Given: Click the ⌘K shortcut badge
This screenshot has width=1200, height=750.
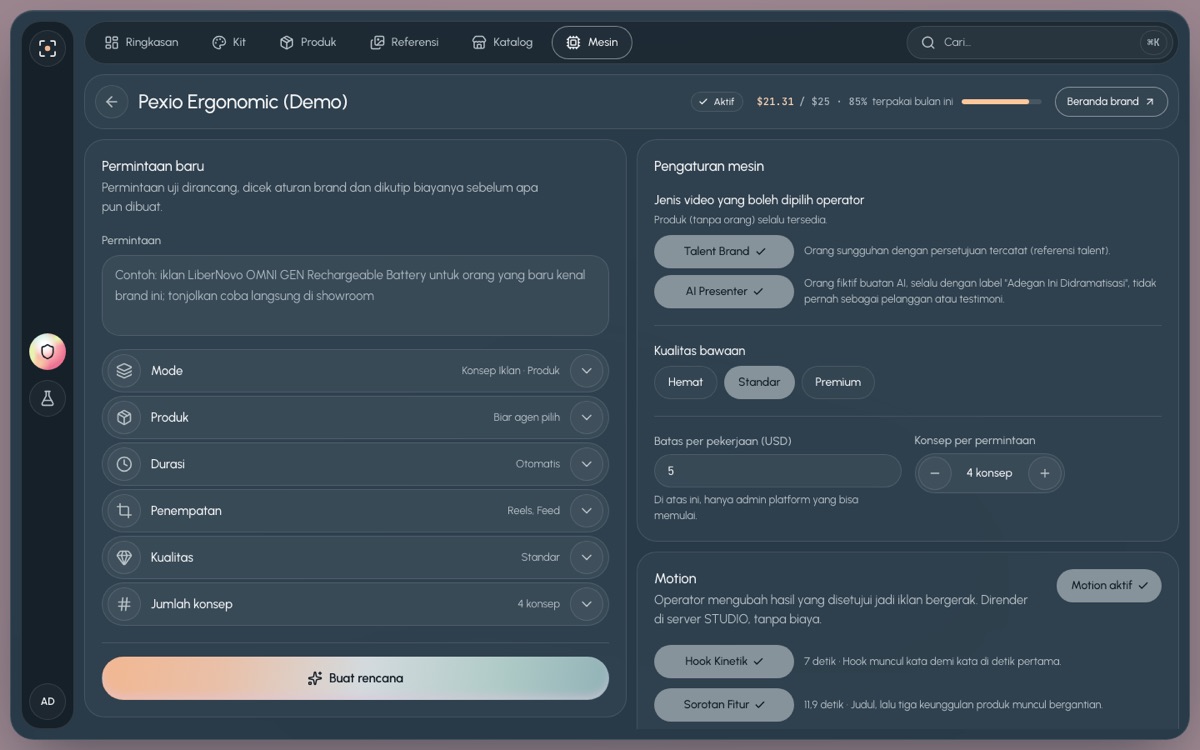Looking at the screenshot, I should (x=1153, y=42).
